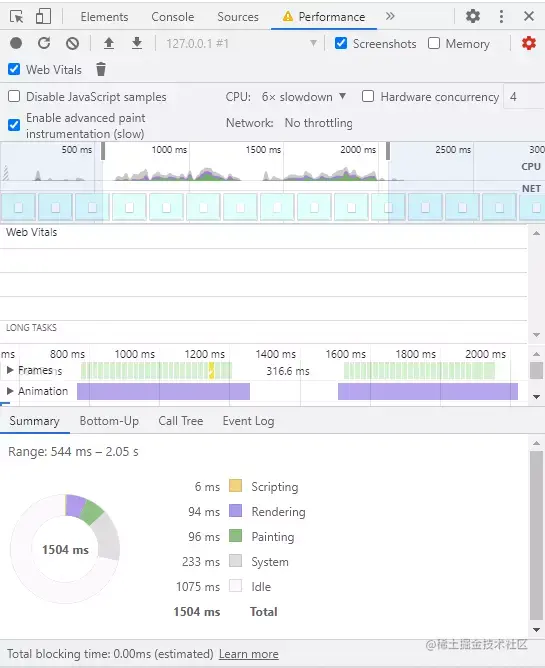Open the red capture settings gear

(529, 43)
